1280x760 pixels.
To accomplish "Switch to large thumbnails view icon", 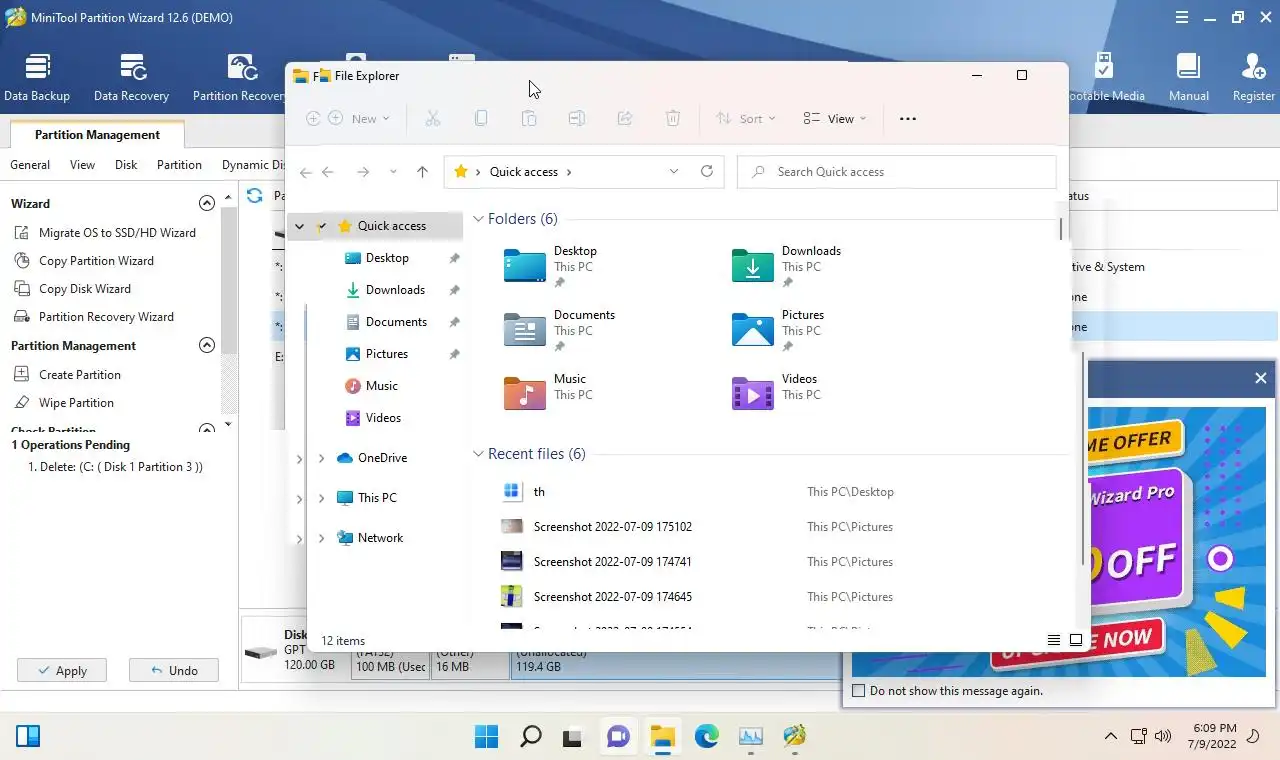I will click(x=1076, y=640).
